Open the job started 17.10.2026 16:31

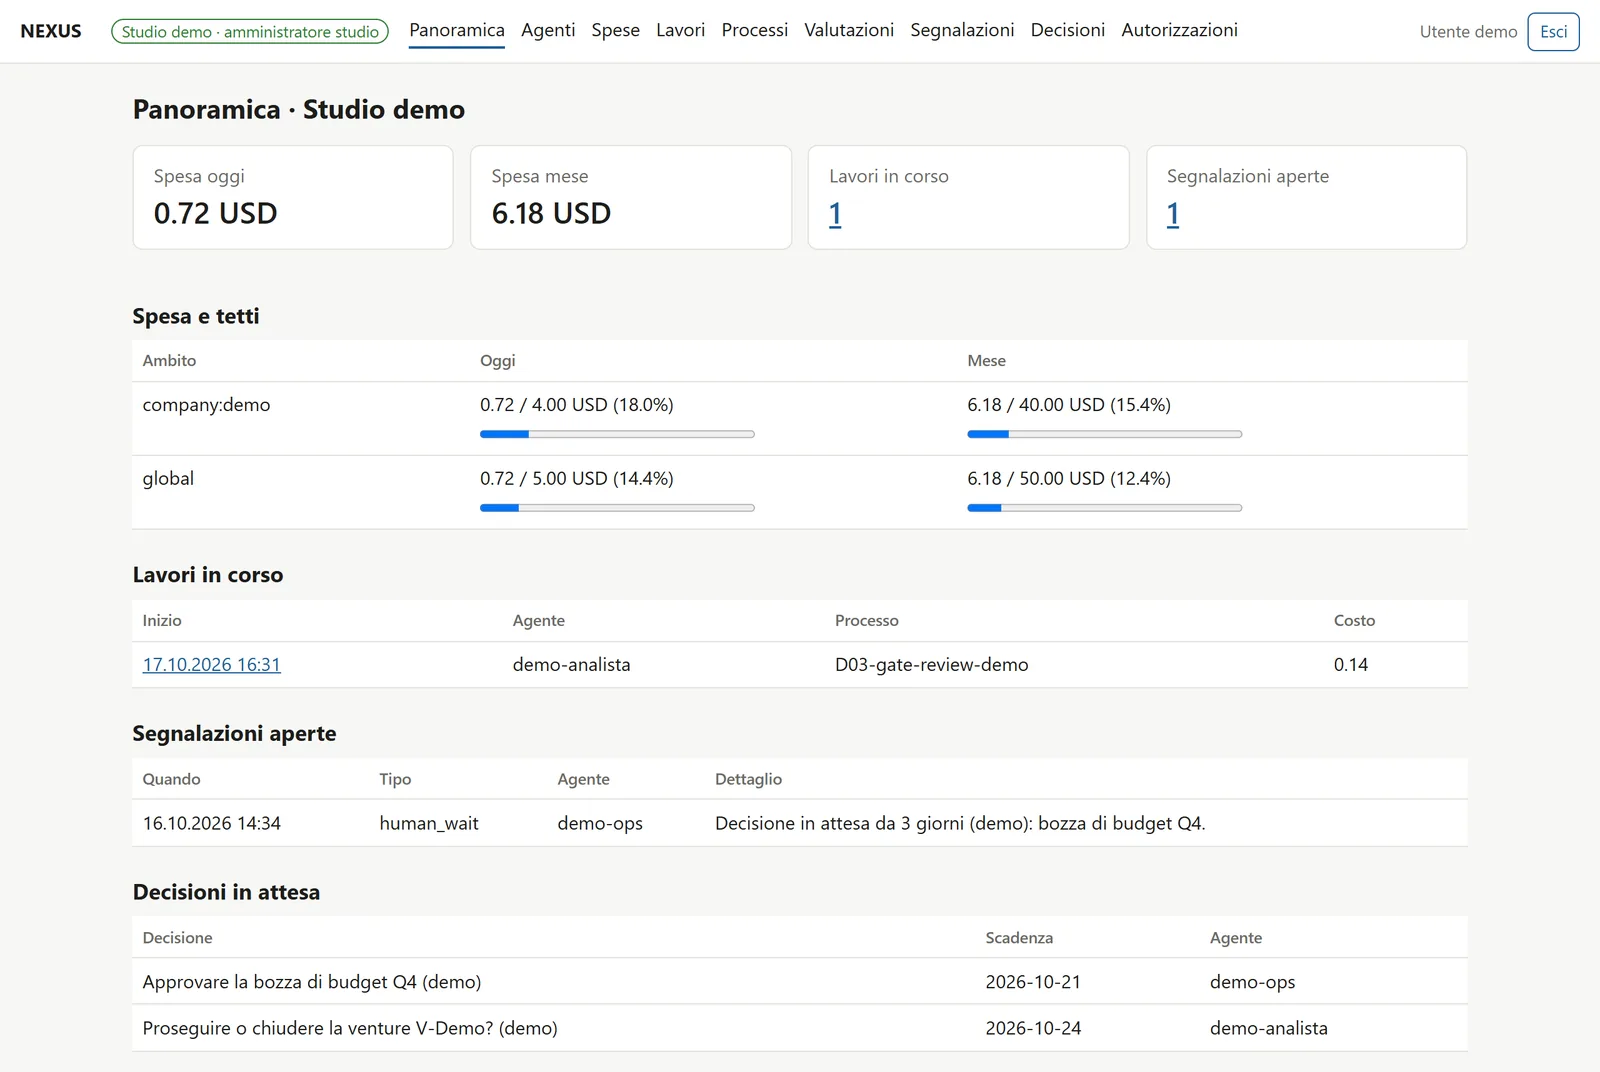pyautogui.click(x=211, y=665)
